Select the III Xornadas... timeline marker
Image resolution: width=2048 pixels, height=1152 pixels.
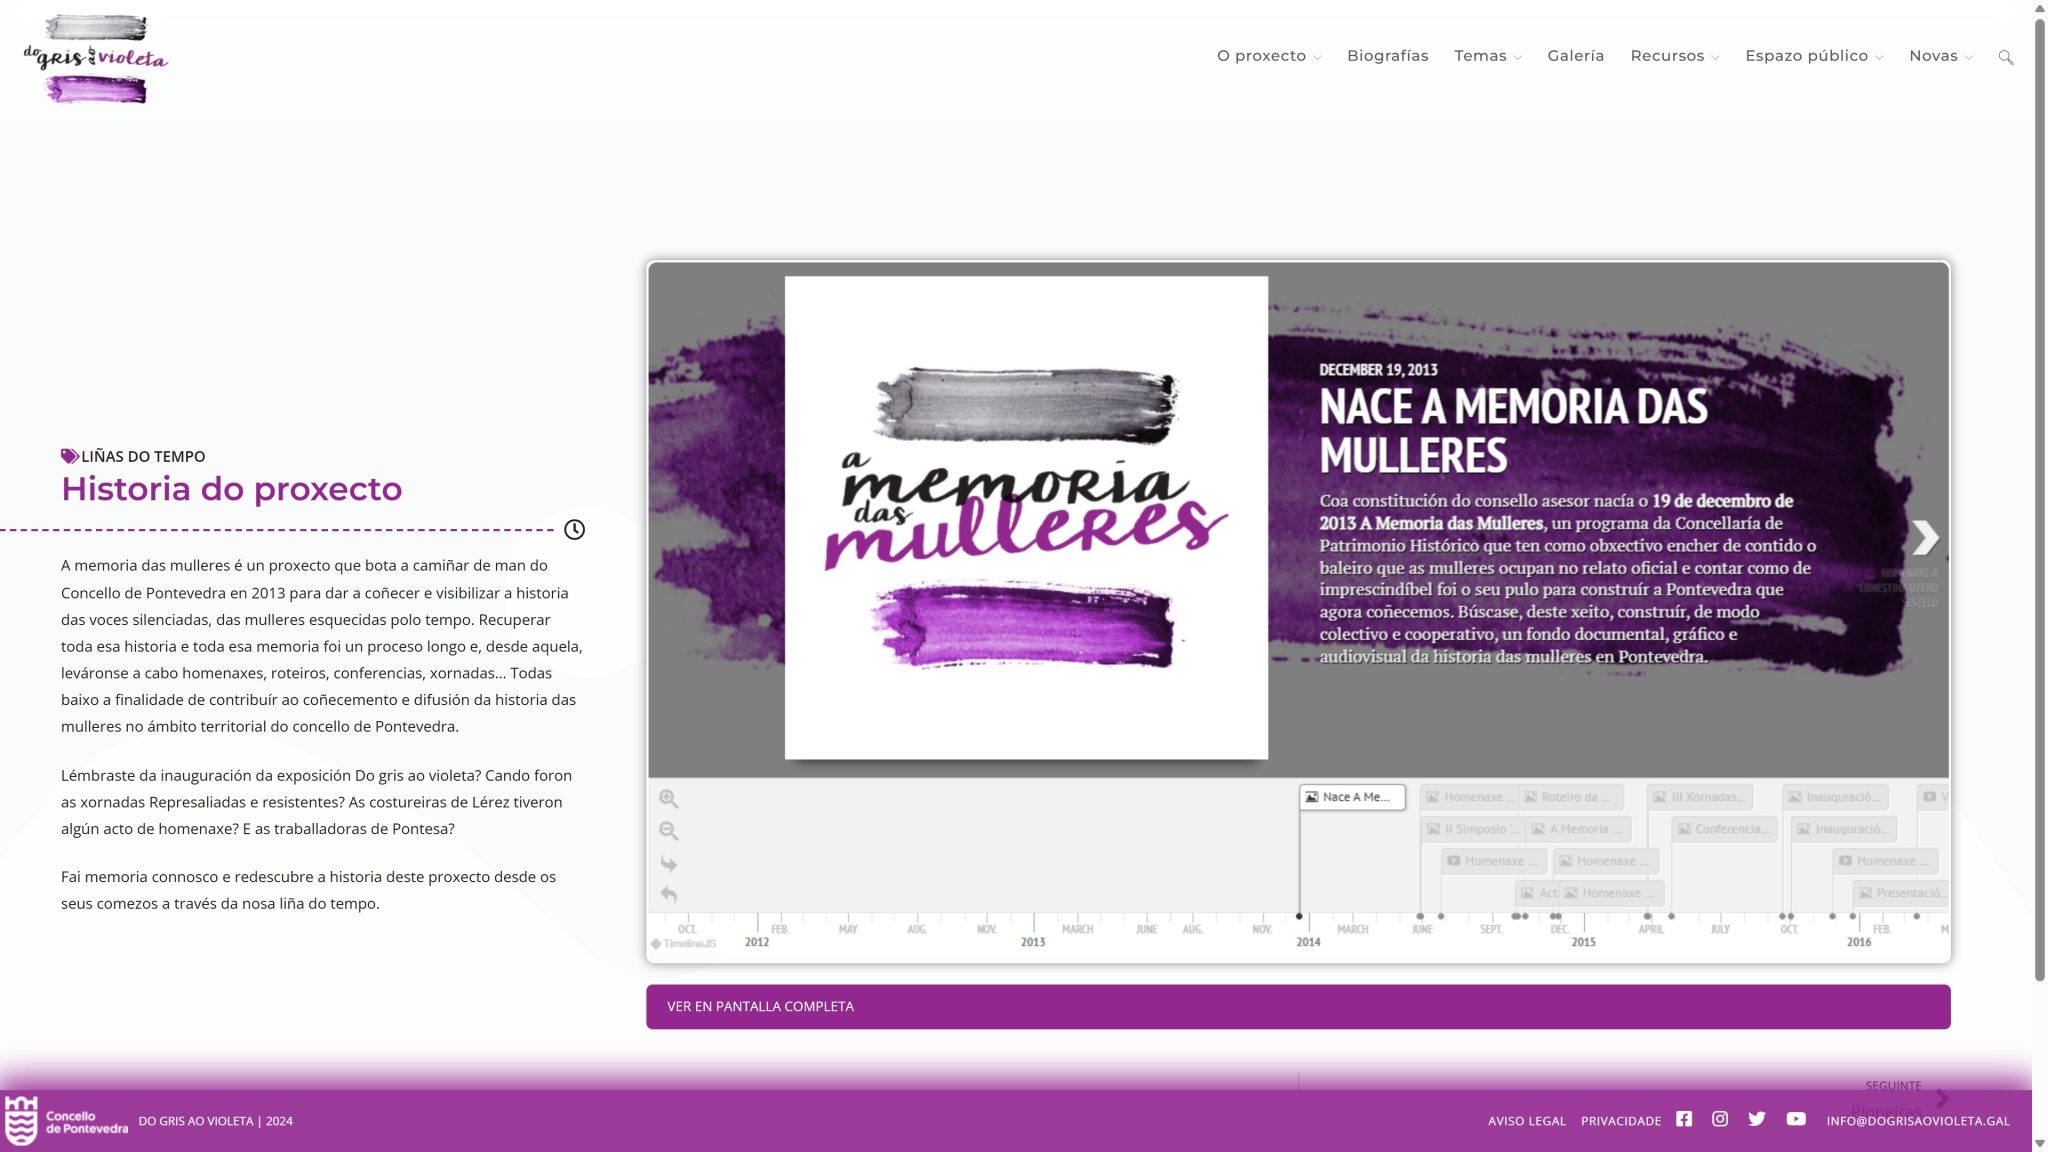(x=1700, y=797)
